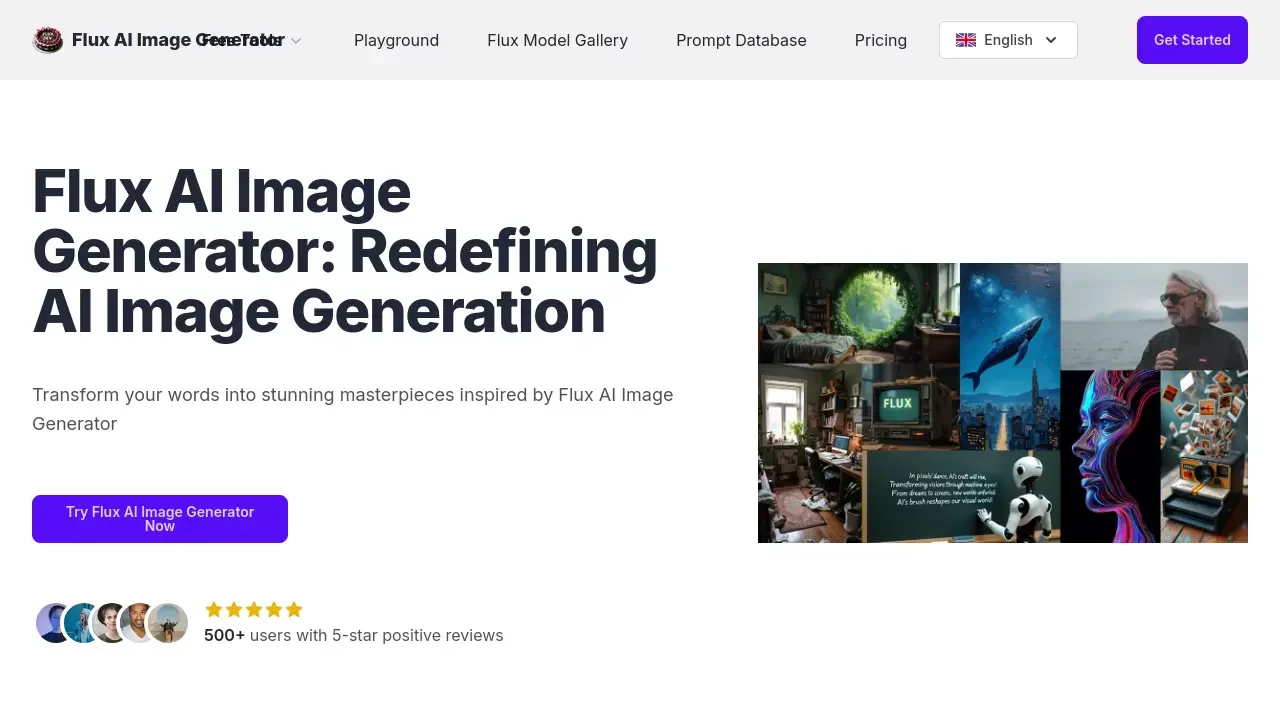Image resolution: width=1280 pixels, height=720 pixels.
Task: Click the five gold stars rating
Action: (254, 609)
